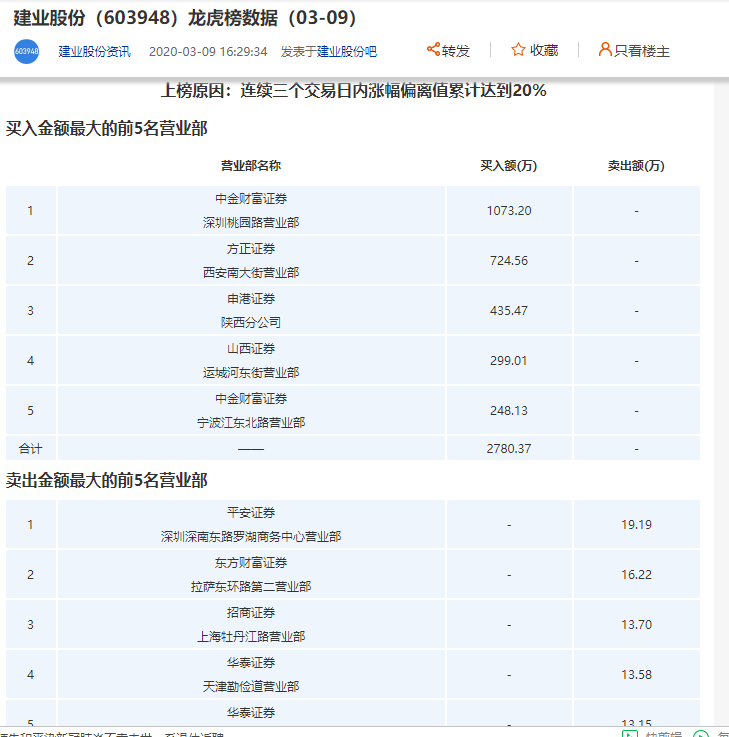Select 上海牡丹江路营业部 text
Image resolution: width=729 pixels, height=737 pixels.
click(x=251, y=636)
